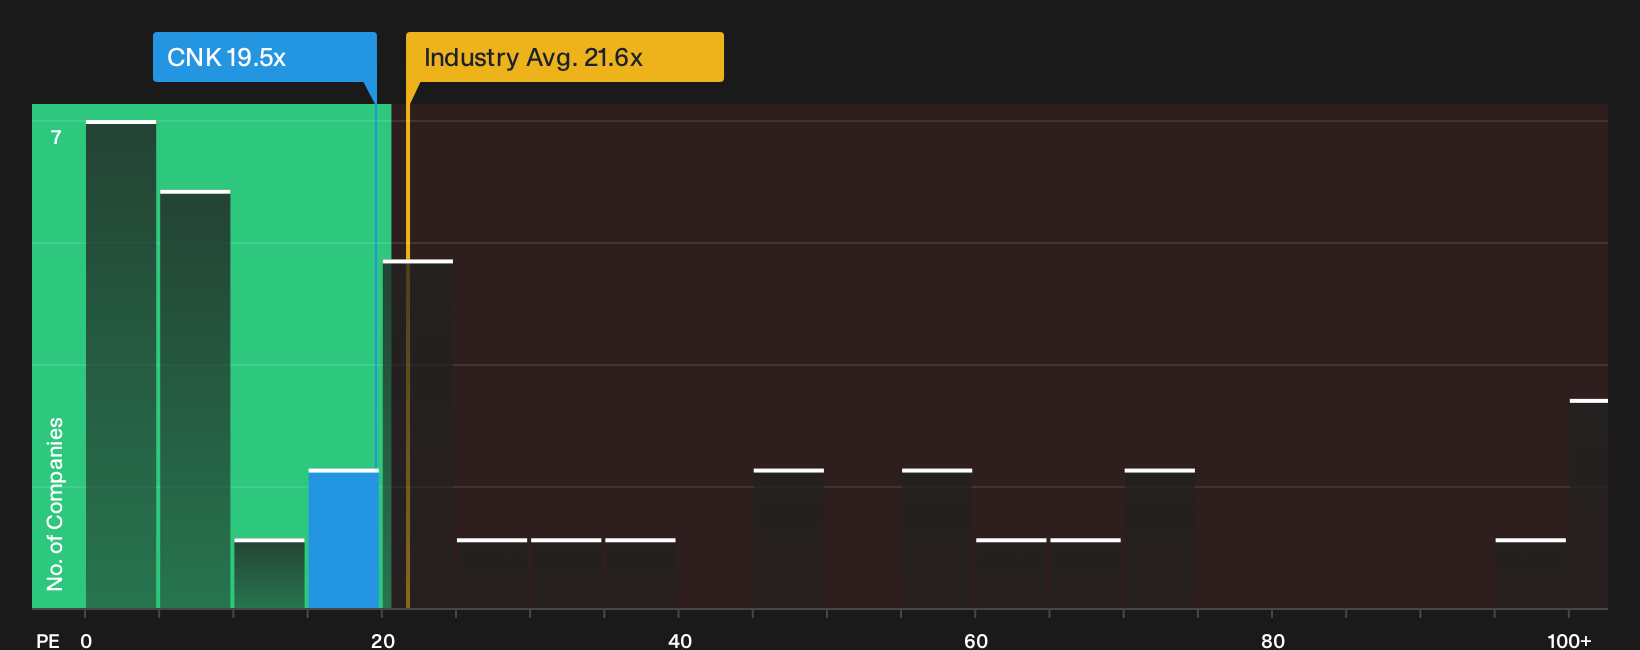Click the PE axis title label
Screen dimensions: 1640x650
pyautogui.click(x=47, y=640)
